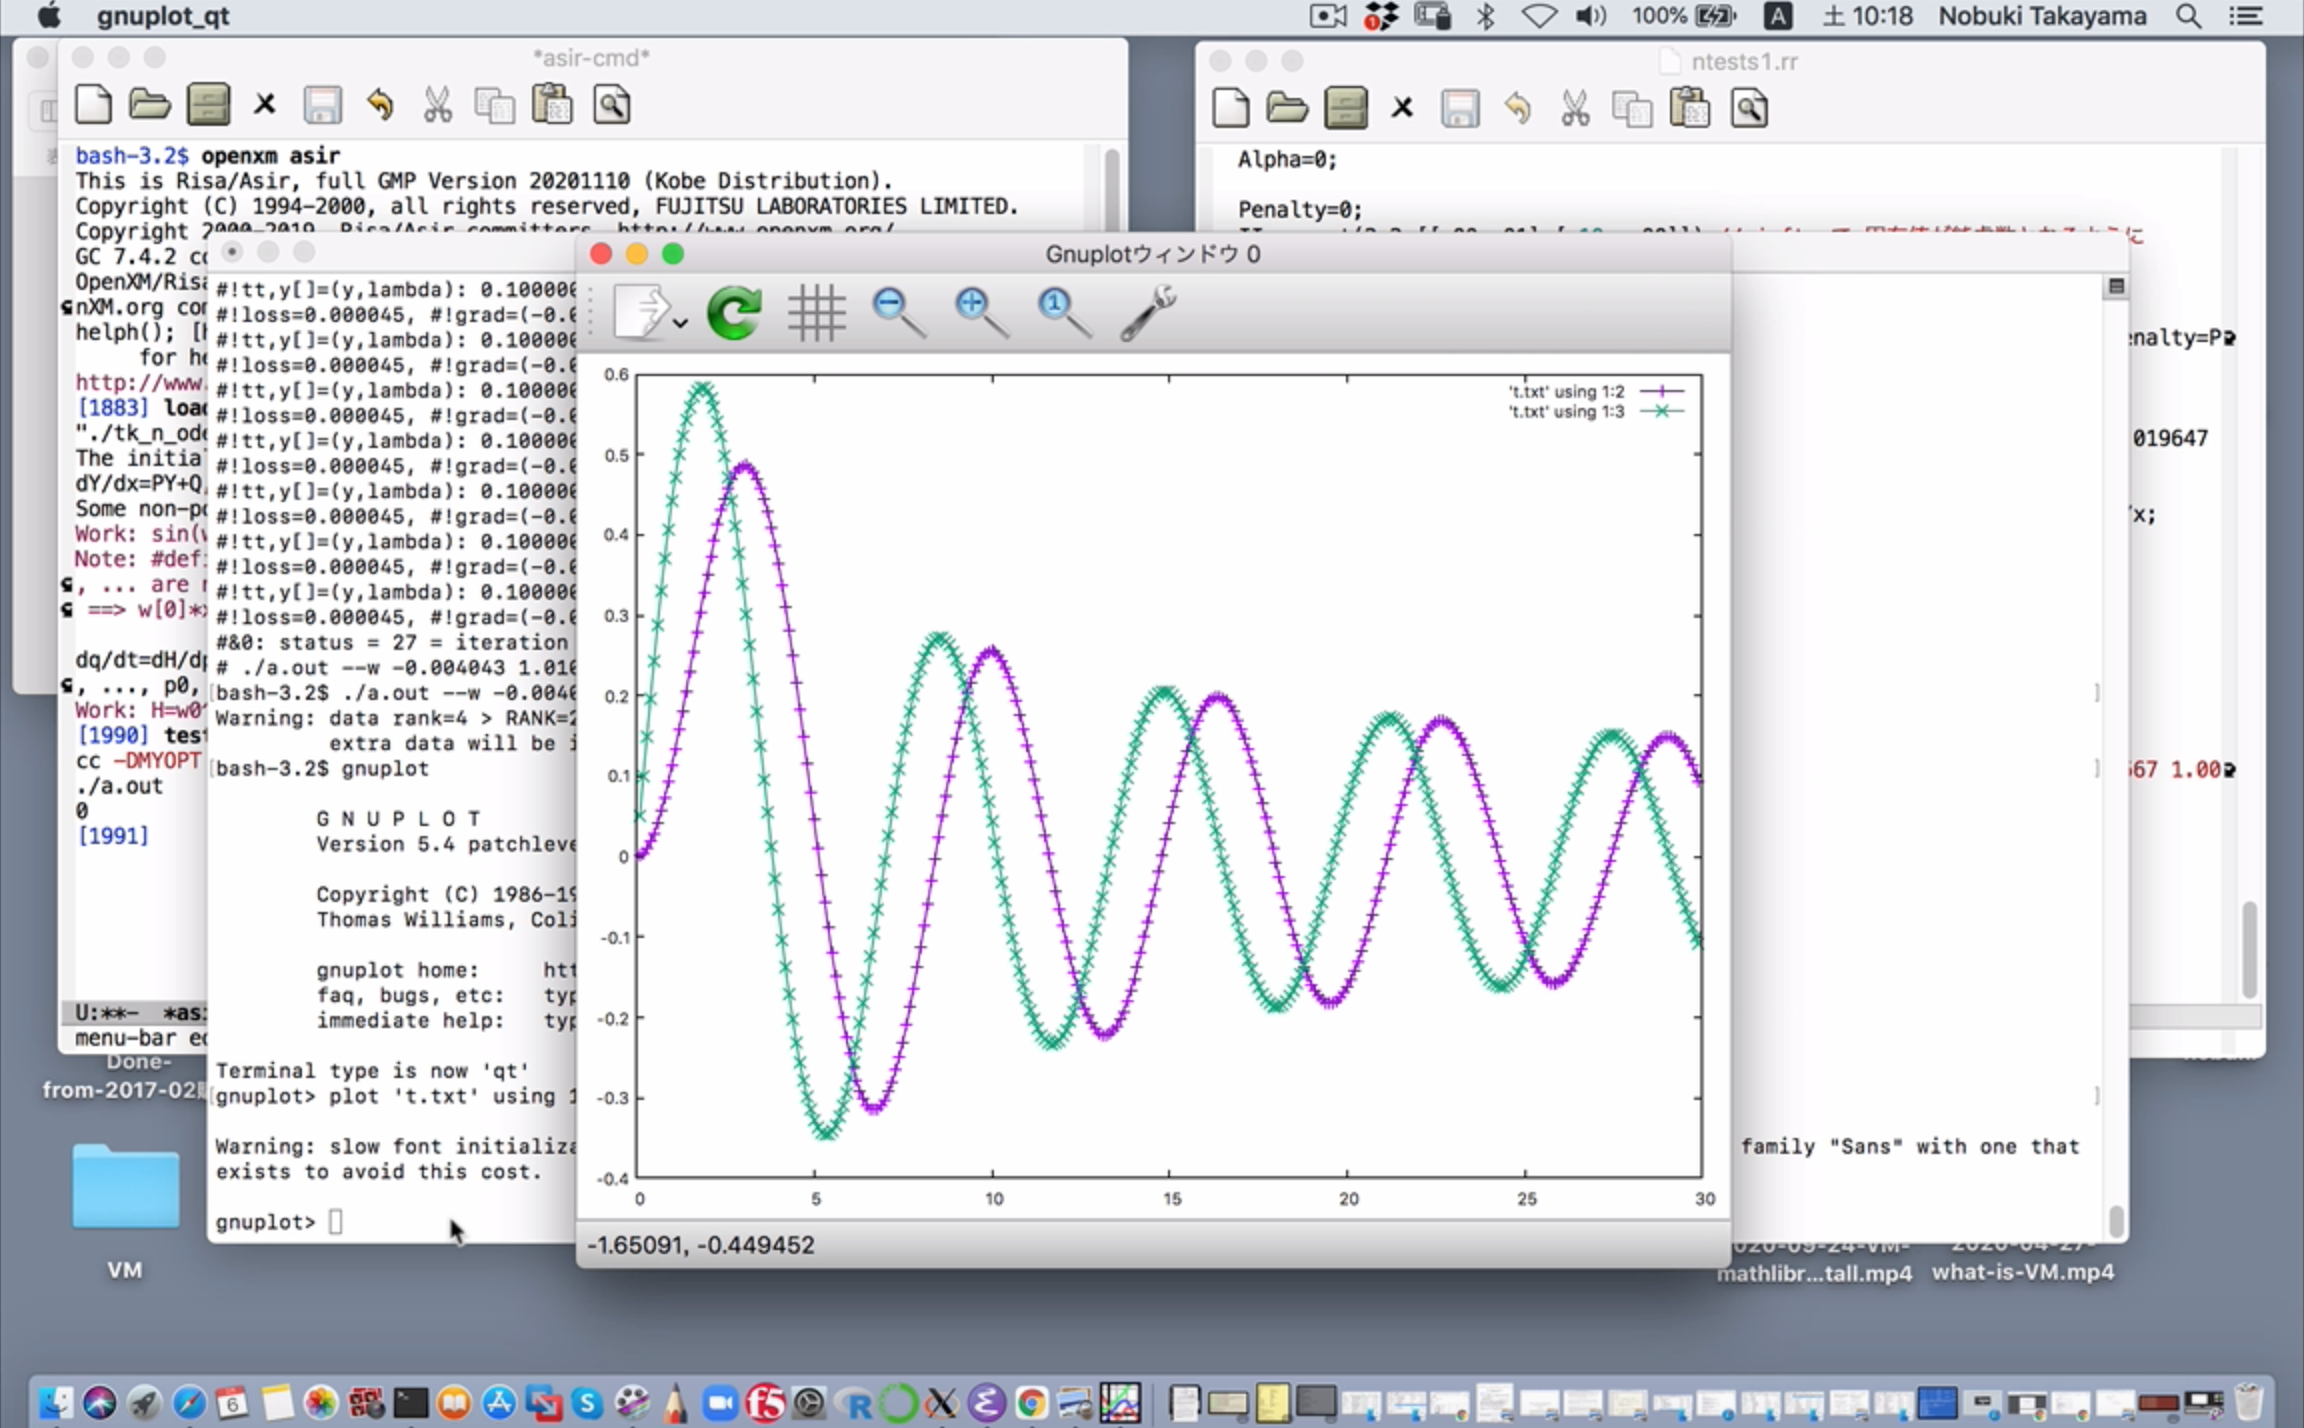Click Undo arrow in asir-cmd window toolbar
The width and height of the screenshot is (2304, 1428).
click(379, 105)
